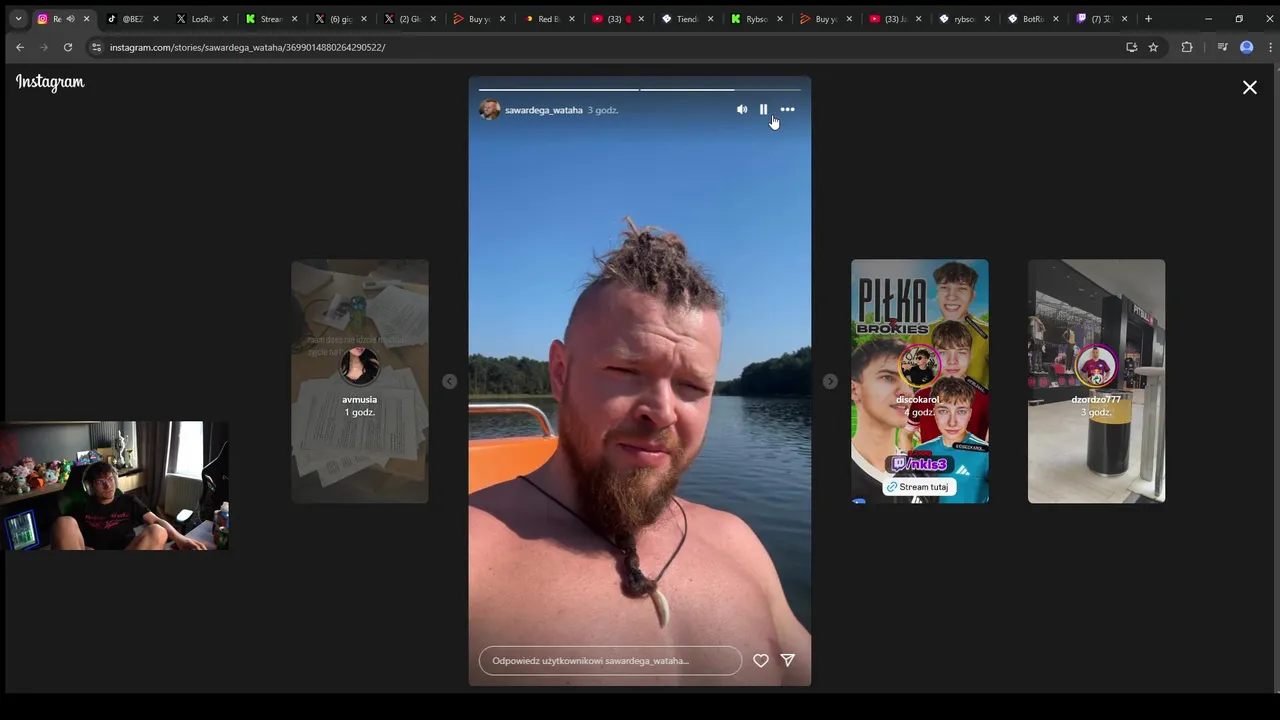
Task: Close the story viewer with the X
Action: (x=1250, y=88)
